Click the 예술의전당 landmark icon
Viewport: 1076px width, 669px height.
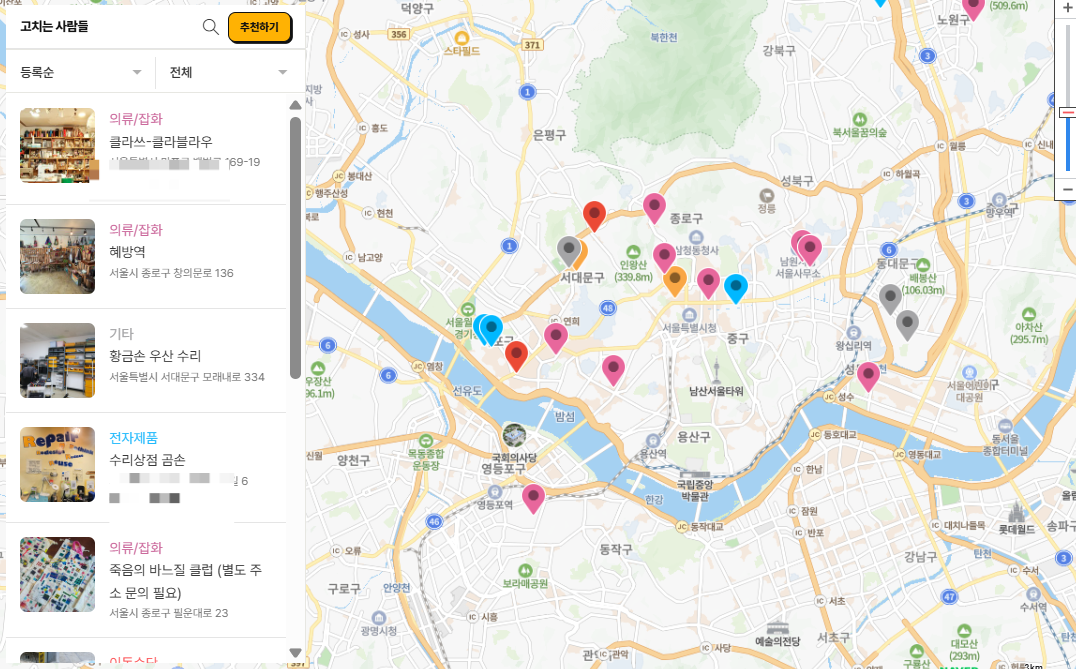pos(777,627)
